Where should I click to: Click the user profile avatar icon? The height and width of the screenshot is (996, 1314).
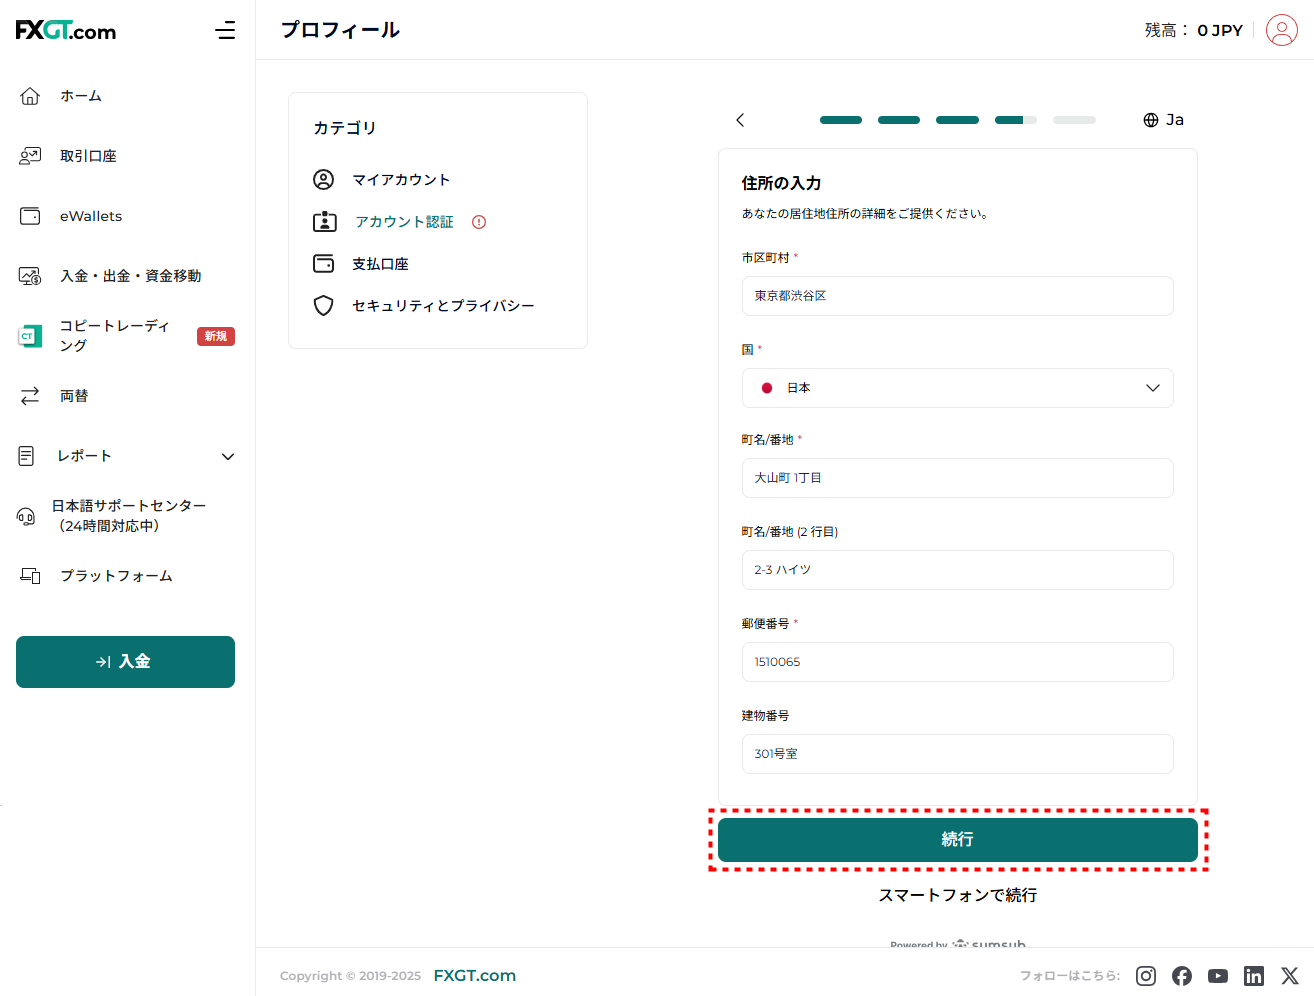click(x=1281, y=30)
